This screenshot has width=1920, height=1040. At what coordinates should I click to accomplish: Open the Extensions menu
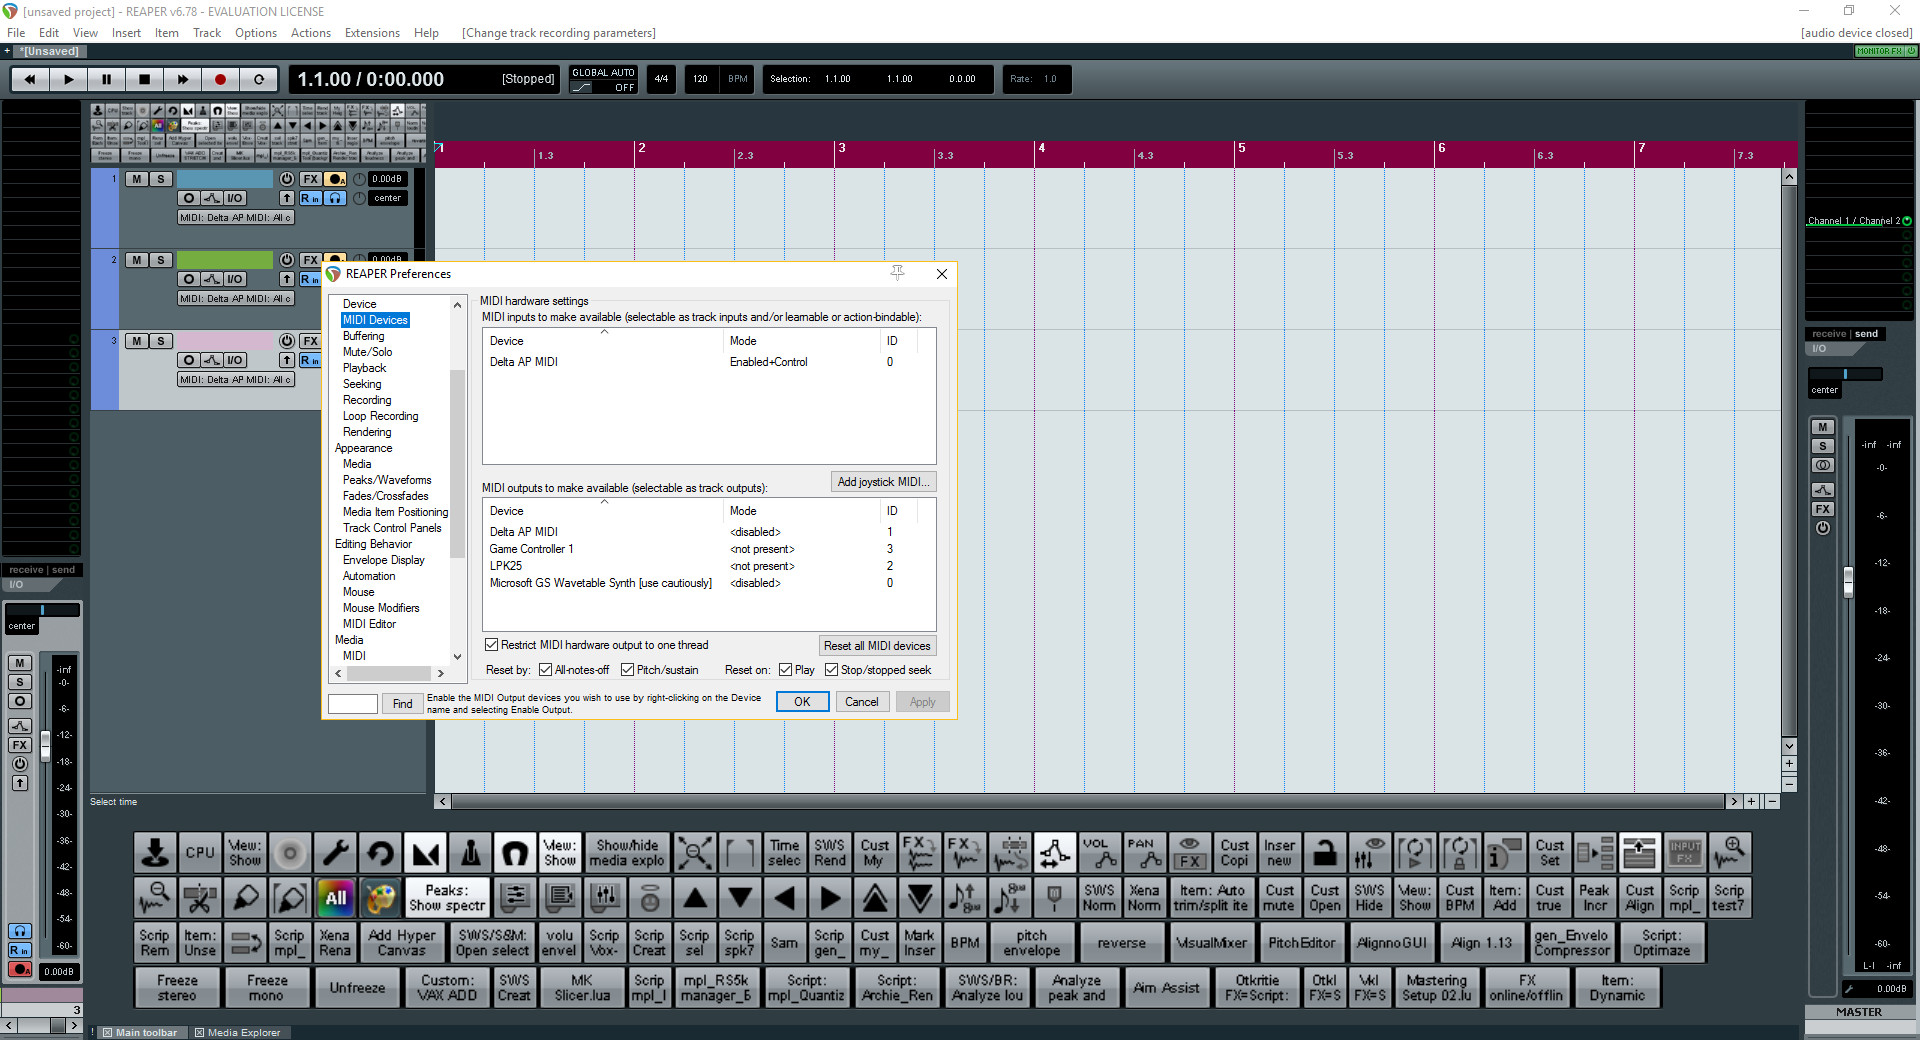click(x=372, y=33)
